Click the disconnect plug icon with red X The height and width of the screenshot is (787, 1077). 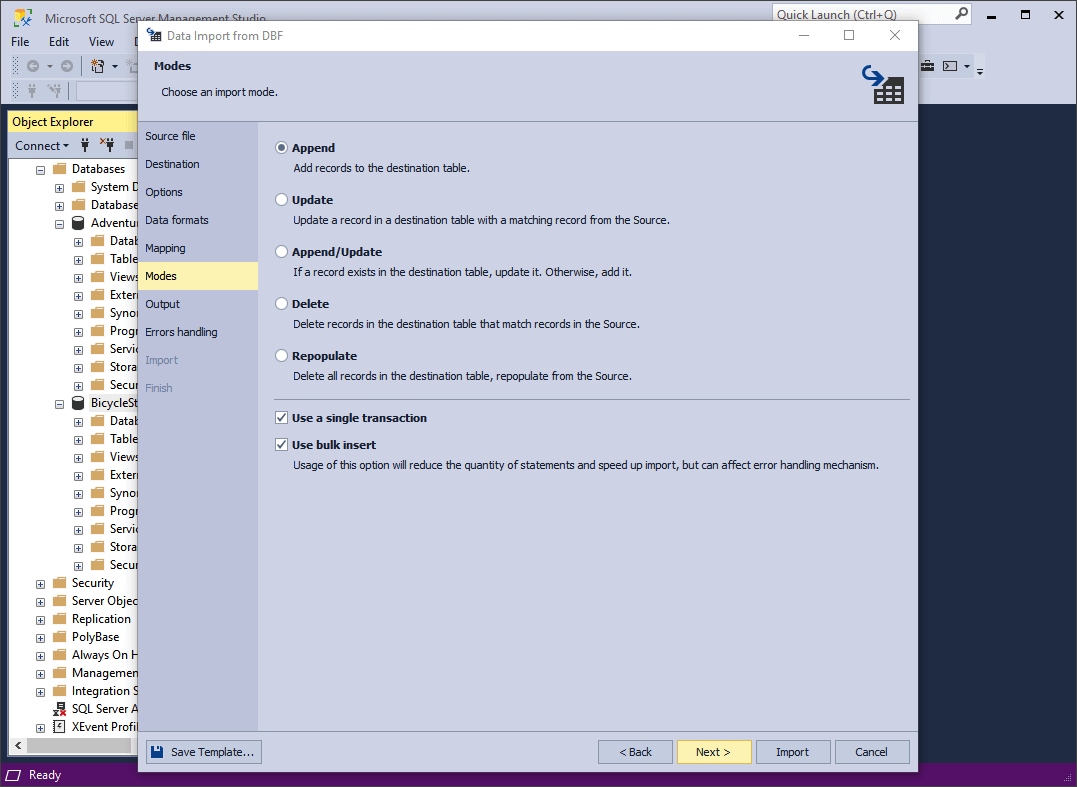pos(106,145)
